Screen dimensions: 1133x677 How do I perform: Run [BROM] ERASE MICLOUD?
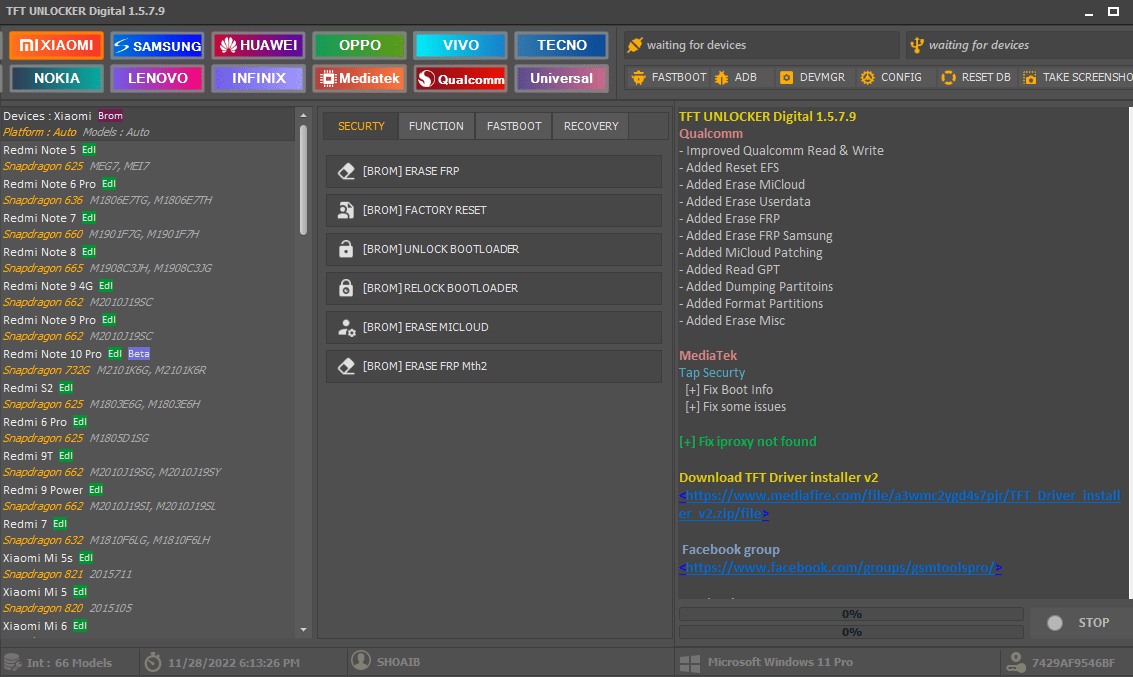tap(494, 327)
